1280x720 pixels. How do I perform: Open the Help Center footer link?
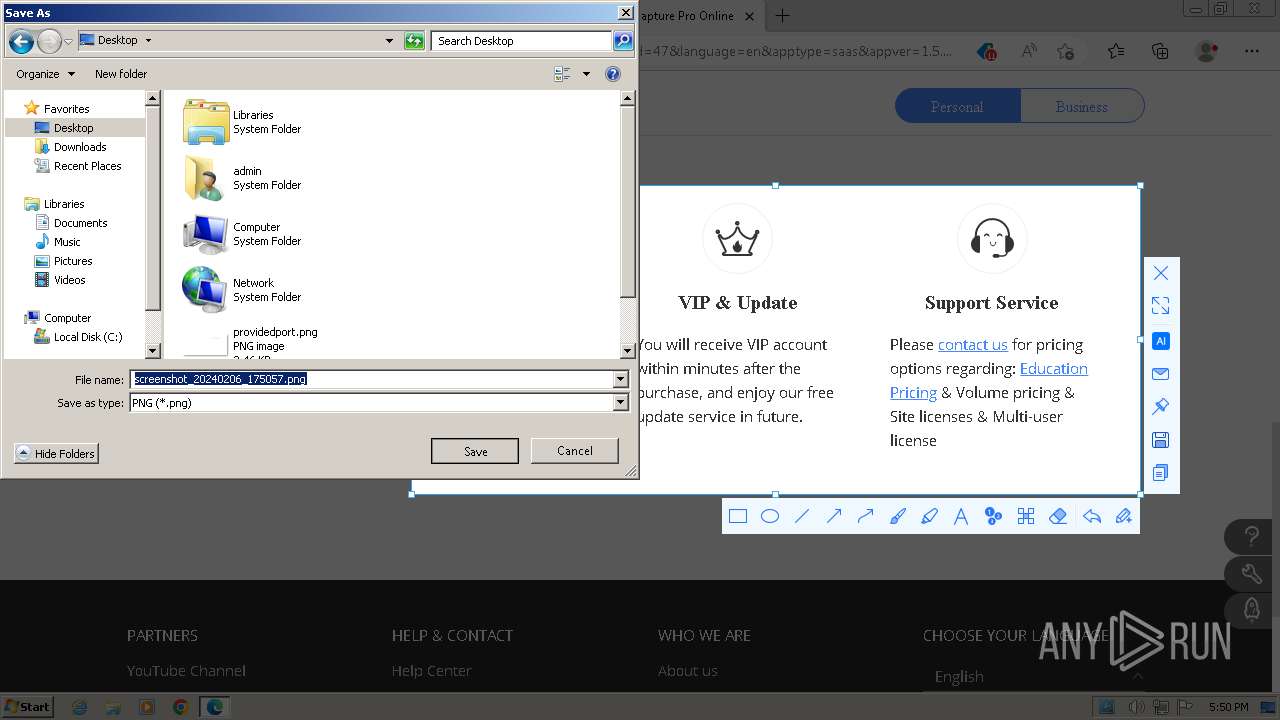(432, 671)
